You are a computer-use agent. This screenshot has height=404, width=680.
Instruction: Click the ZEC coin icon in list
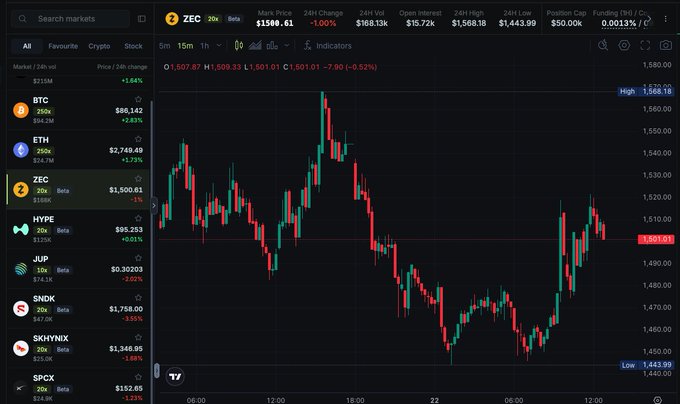[21, 189]
